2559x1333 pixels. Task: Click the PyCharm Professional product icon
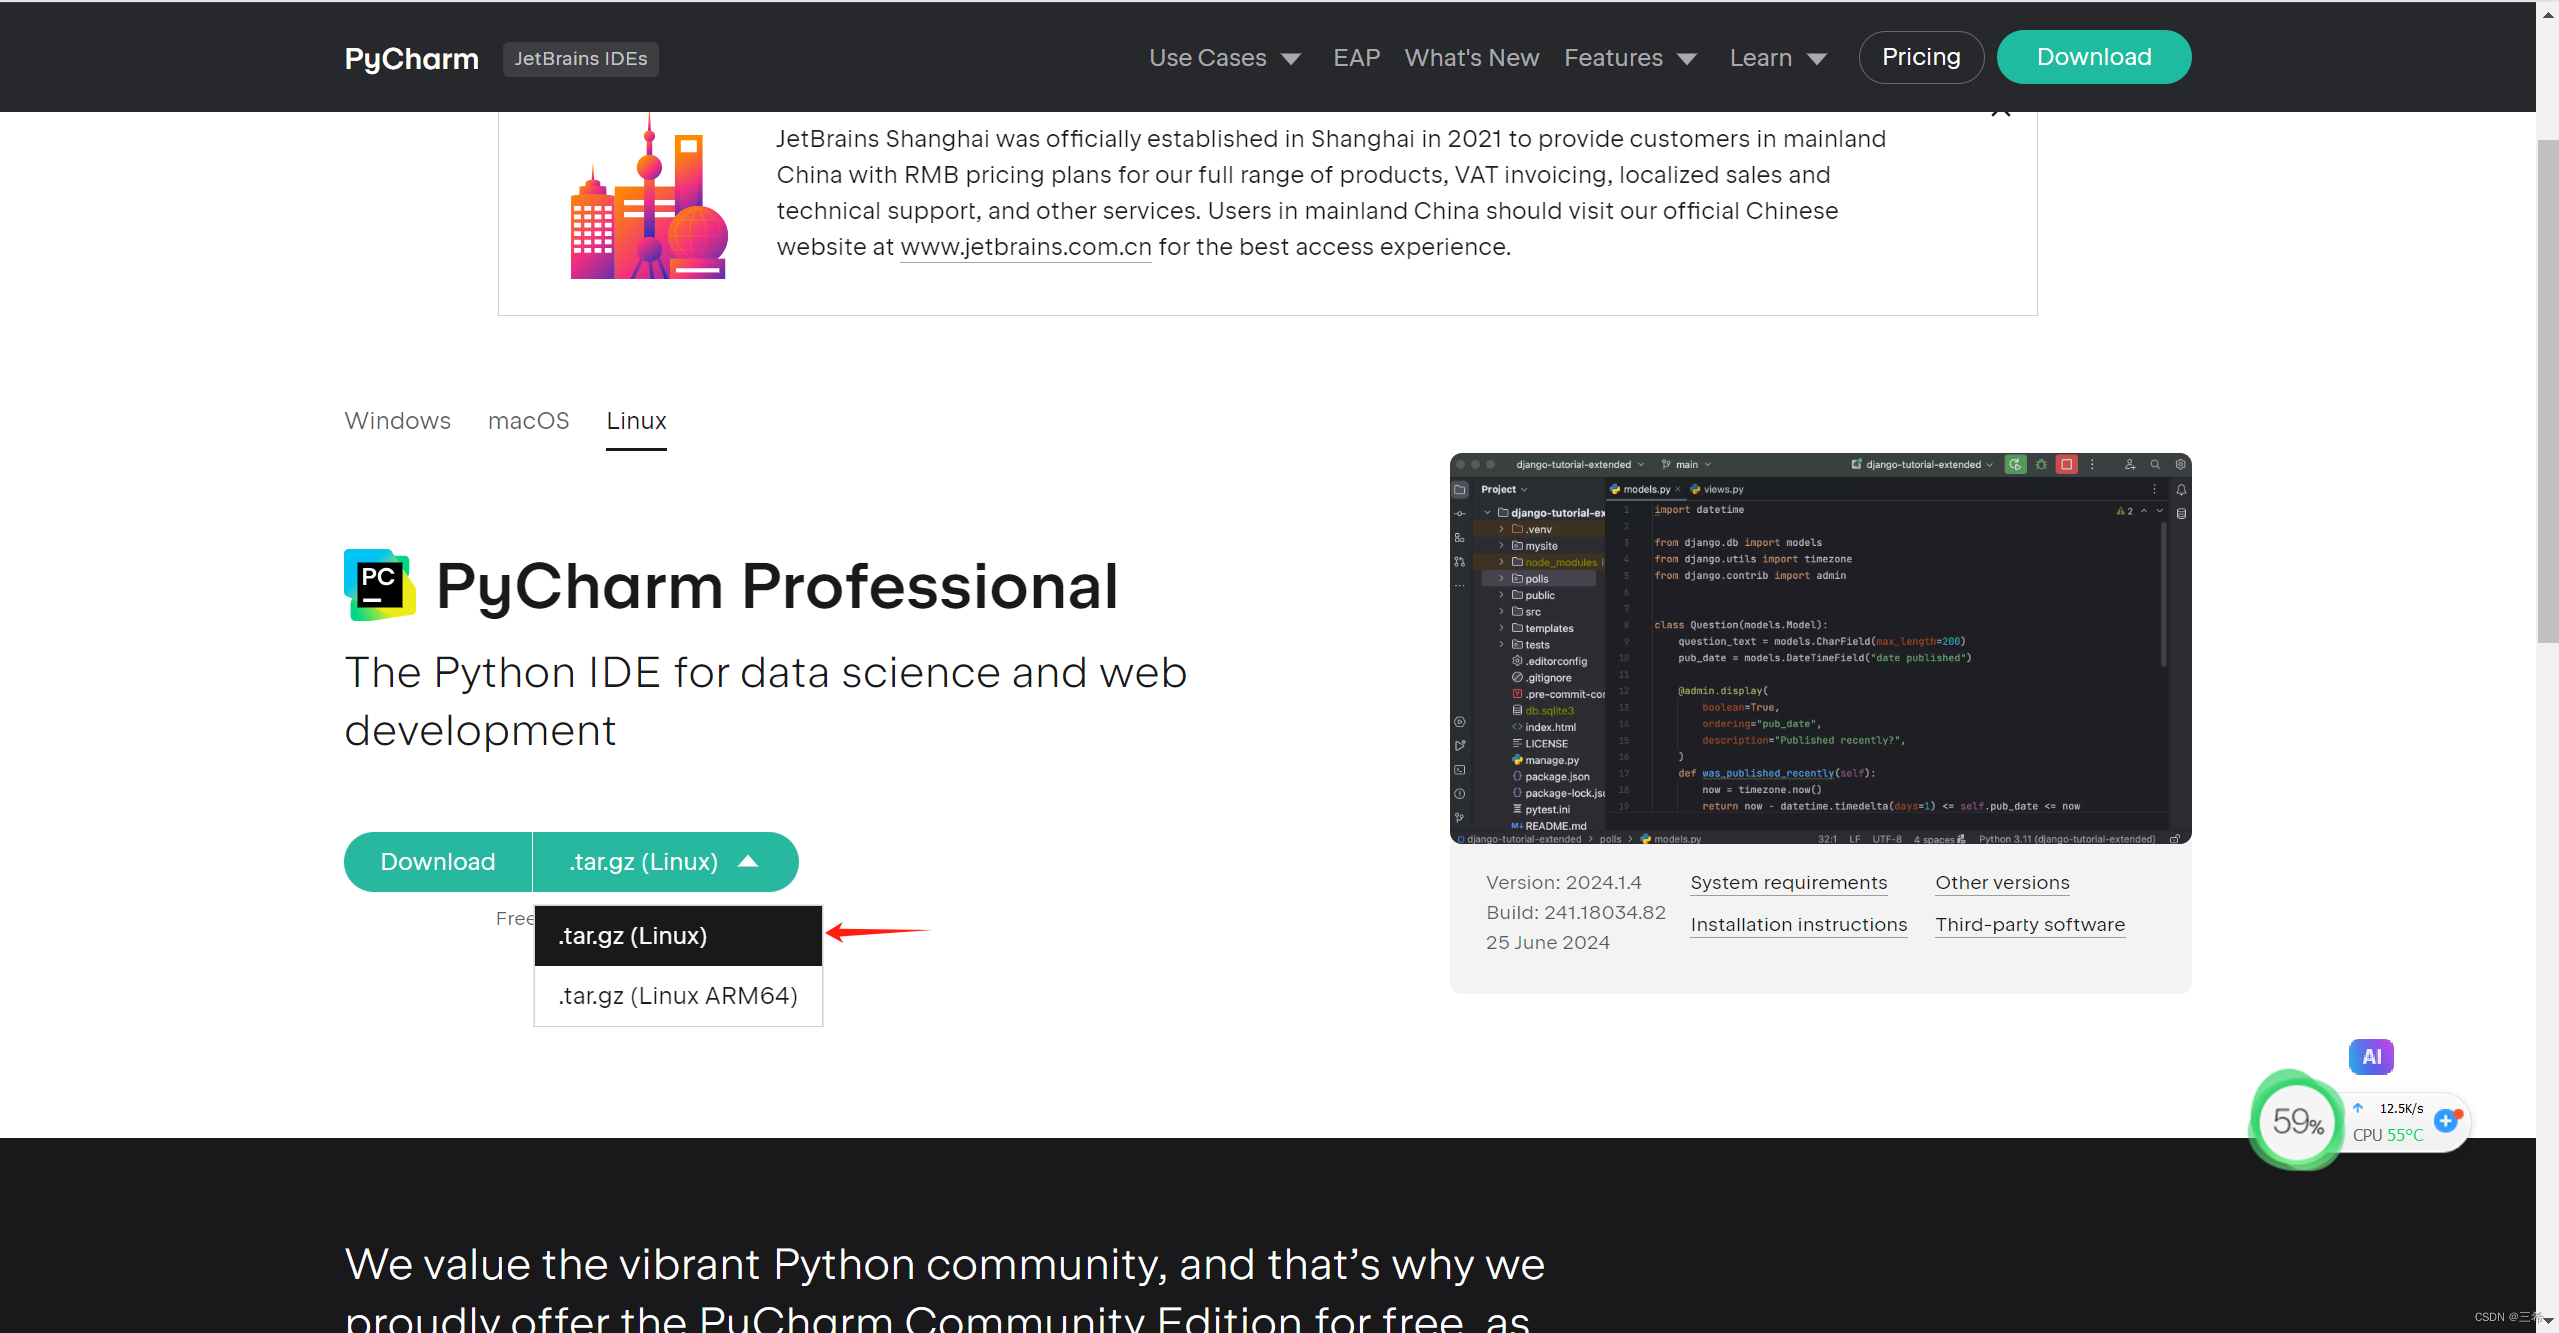[x=378, y=584]
